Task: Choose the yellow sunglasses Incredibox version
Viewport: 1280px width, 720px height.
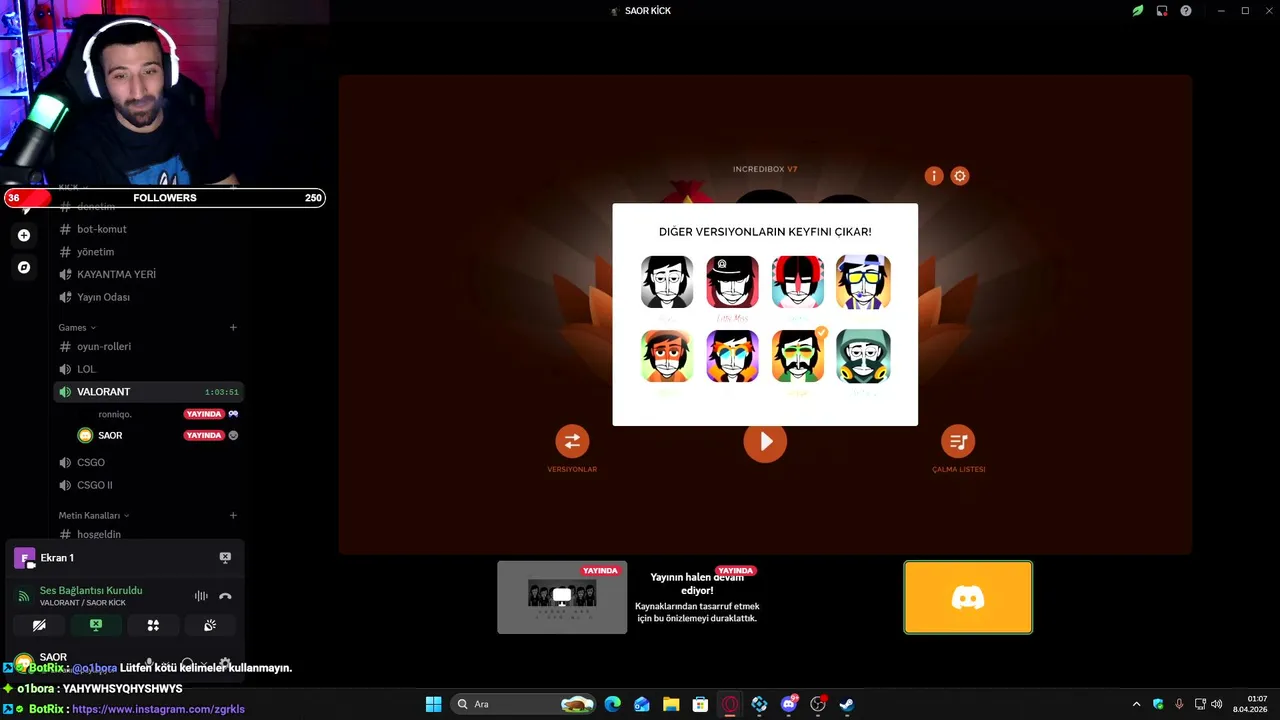Action: [x=863, y=282]
